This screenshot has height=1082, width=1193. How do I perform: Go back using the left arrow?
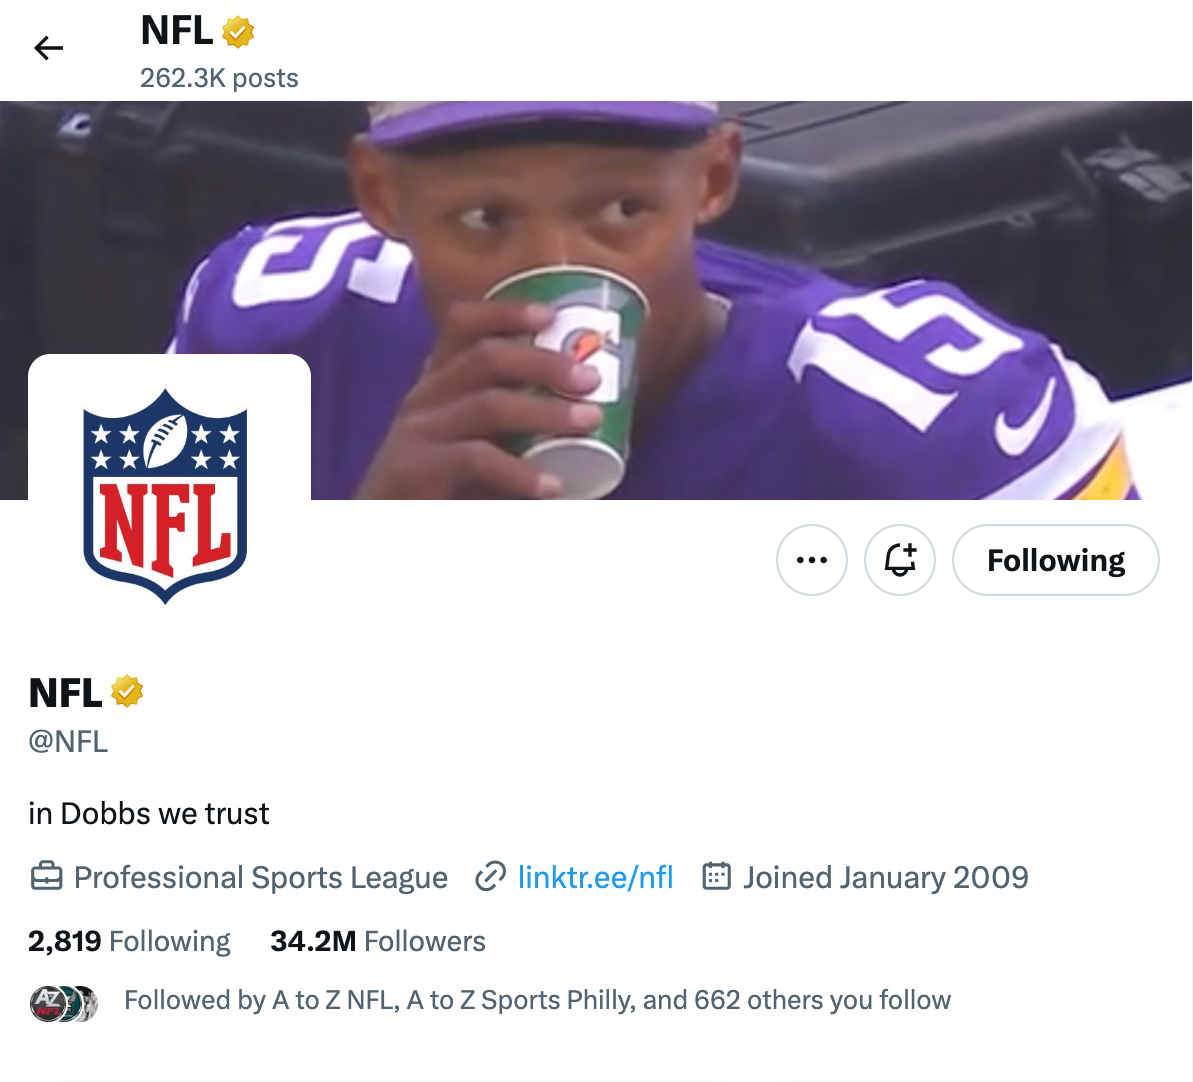click(x=48, y=48)
